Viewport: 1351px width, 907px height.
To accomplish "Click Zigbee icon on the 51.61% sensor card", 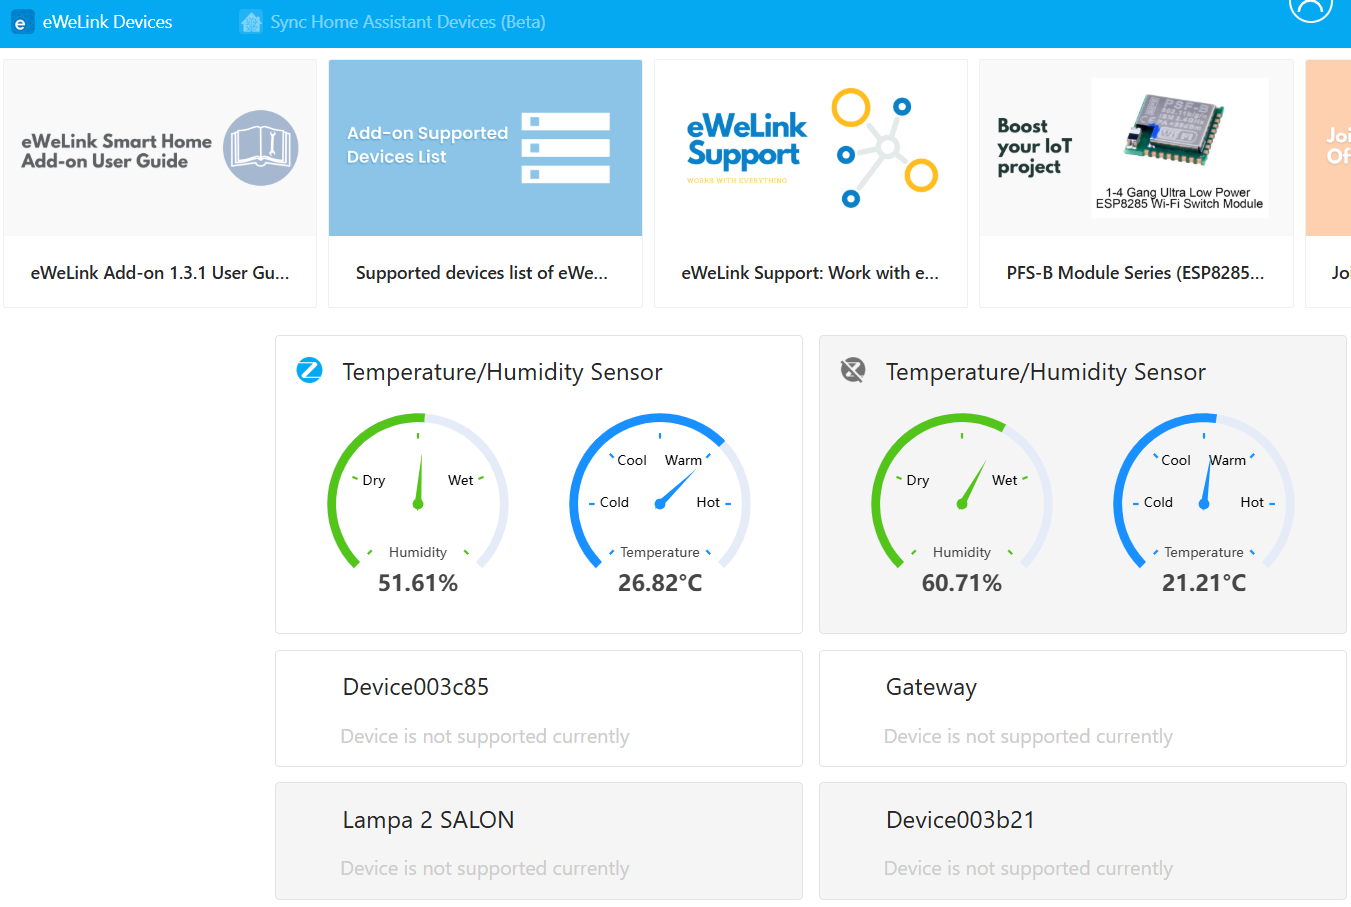I will coord(310,371).
